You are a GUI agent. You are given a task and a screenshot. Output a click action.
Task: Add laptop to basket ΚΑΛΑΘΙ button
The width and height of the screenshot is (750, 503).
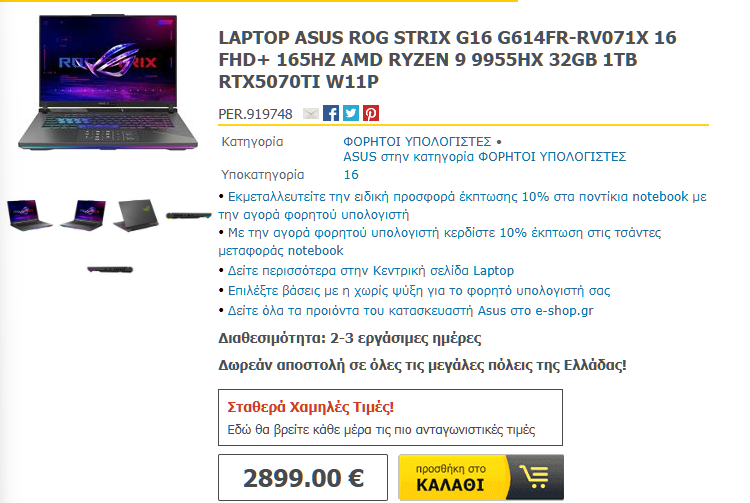coord(481,477)
